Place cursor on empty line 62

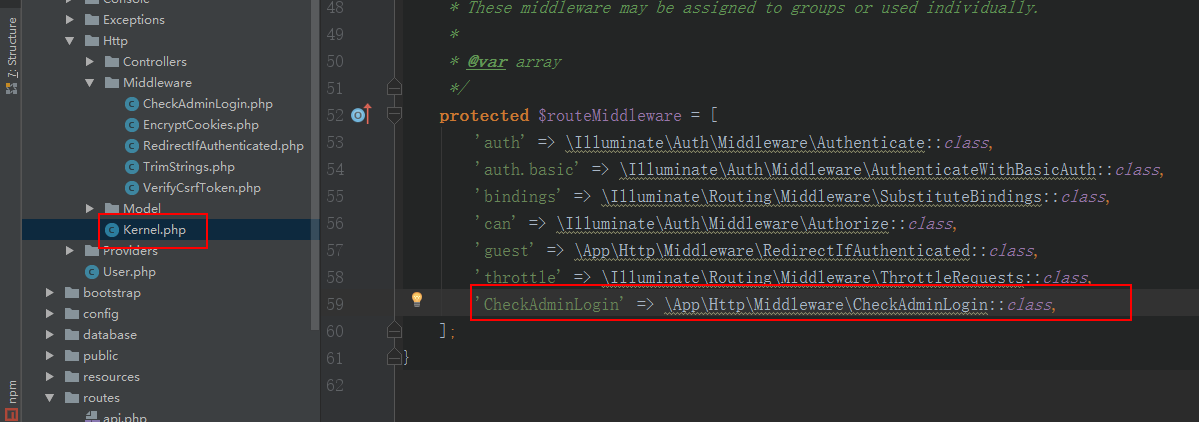point(700,384)
